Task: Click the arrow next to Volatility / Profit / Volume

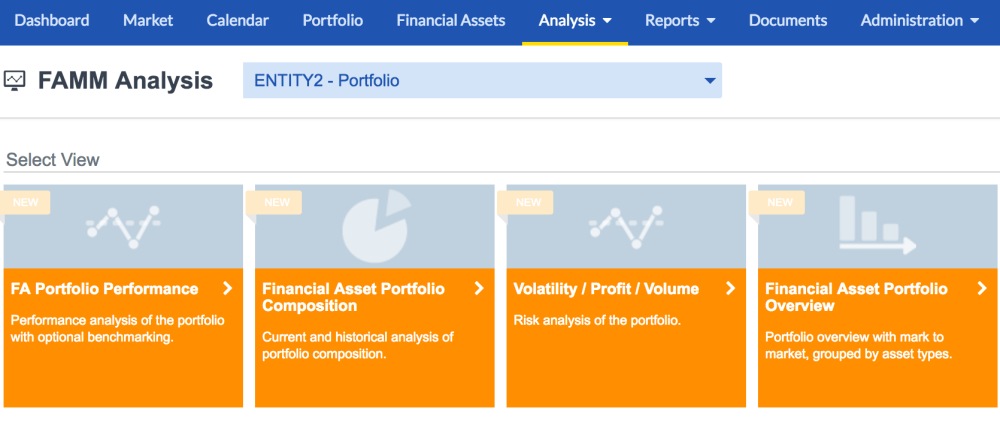Action: [x=730, y=288]
